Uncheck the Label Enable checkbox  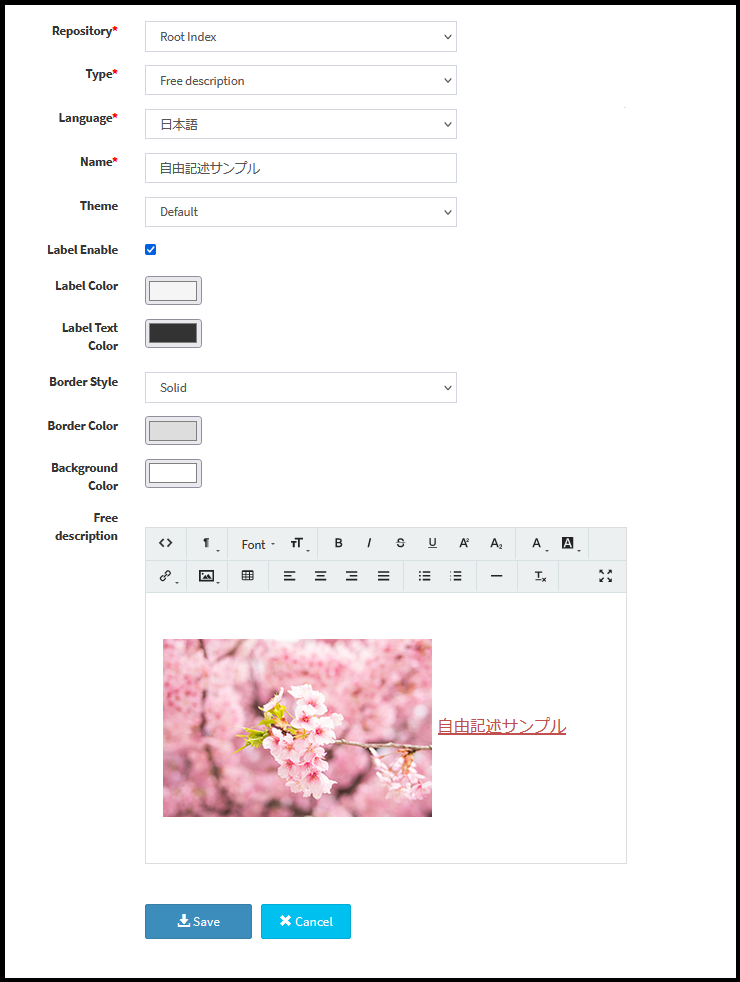tap(151, 250)
